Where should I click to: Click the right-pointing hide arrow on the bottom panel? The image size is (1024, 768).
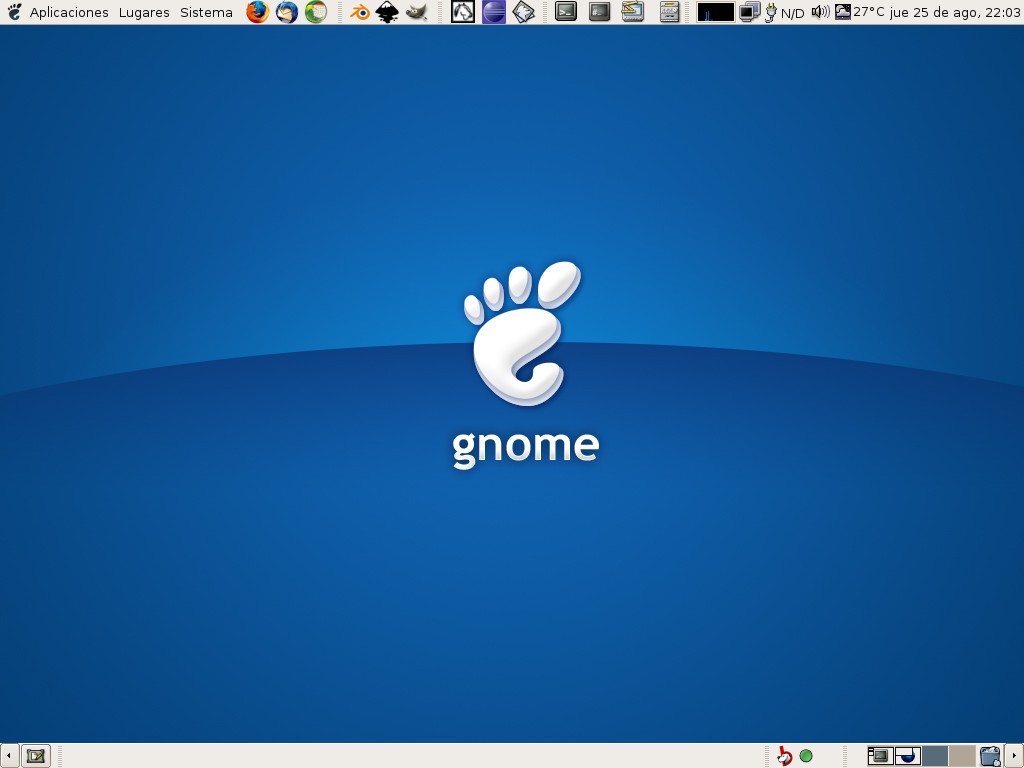pos(1014,756)
